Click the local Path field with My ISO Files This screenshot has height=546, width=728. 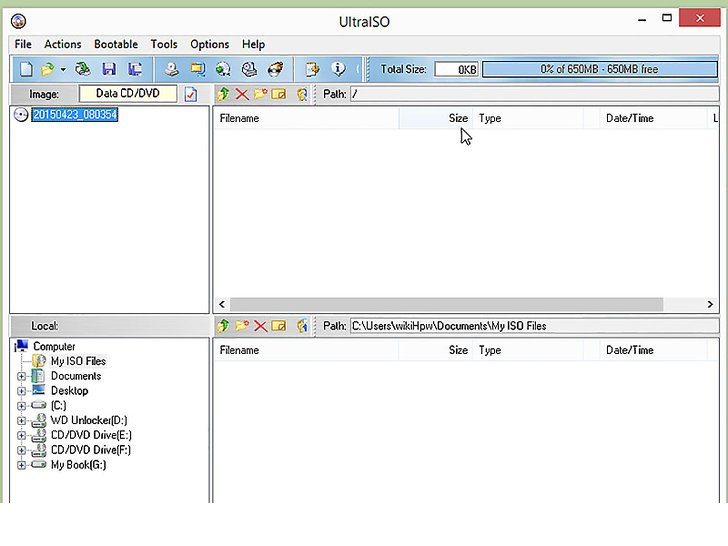pos(534,326)
